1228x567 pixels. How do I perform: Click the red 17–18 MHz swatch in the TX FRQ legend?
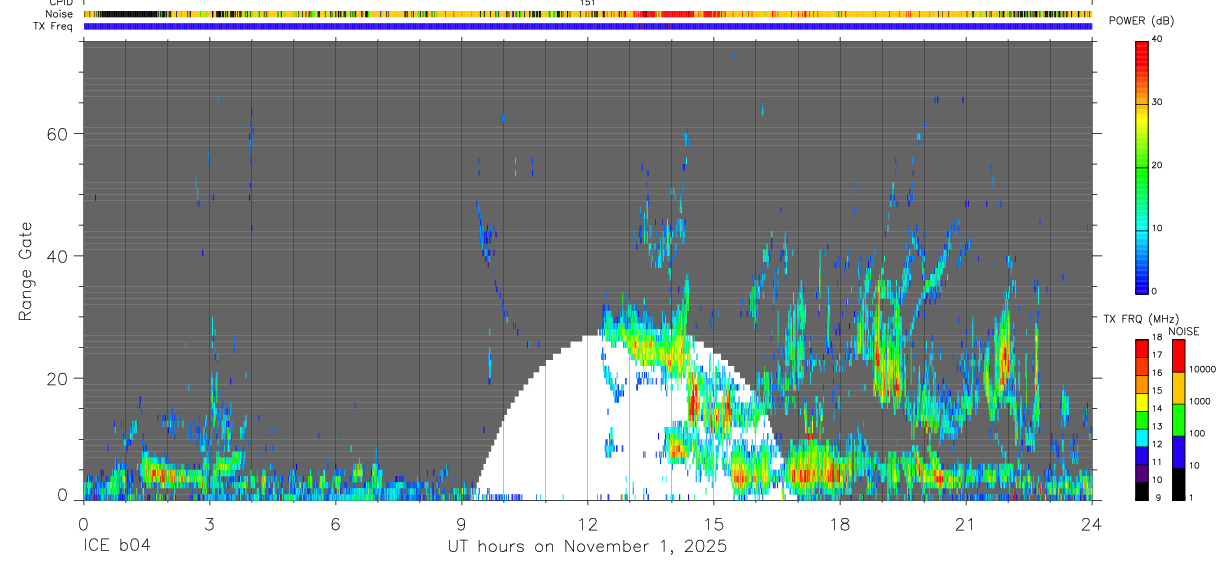click(1142, 349)
